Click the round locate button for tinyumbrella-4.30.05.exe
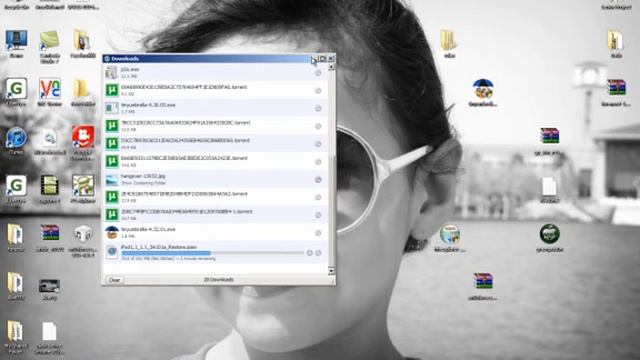The image size is (640, 360). point(318,108)
